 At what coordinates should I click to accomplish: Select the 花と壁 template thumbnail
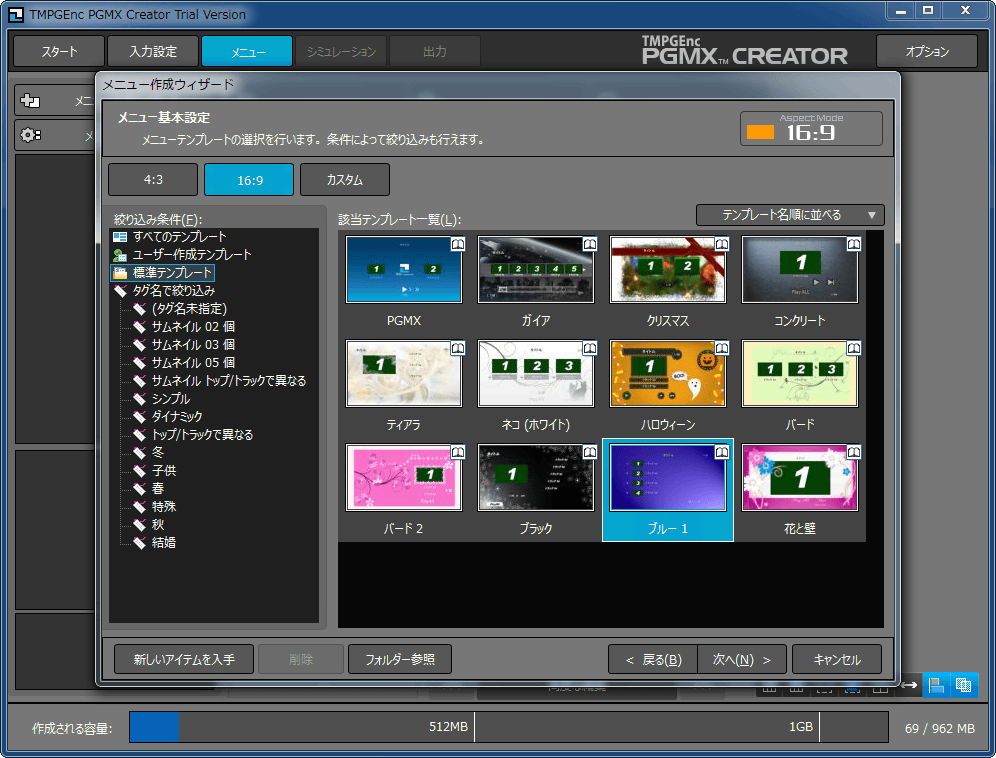tap(800, 478)
